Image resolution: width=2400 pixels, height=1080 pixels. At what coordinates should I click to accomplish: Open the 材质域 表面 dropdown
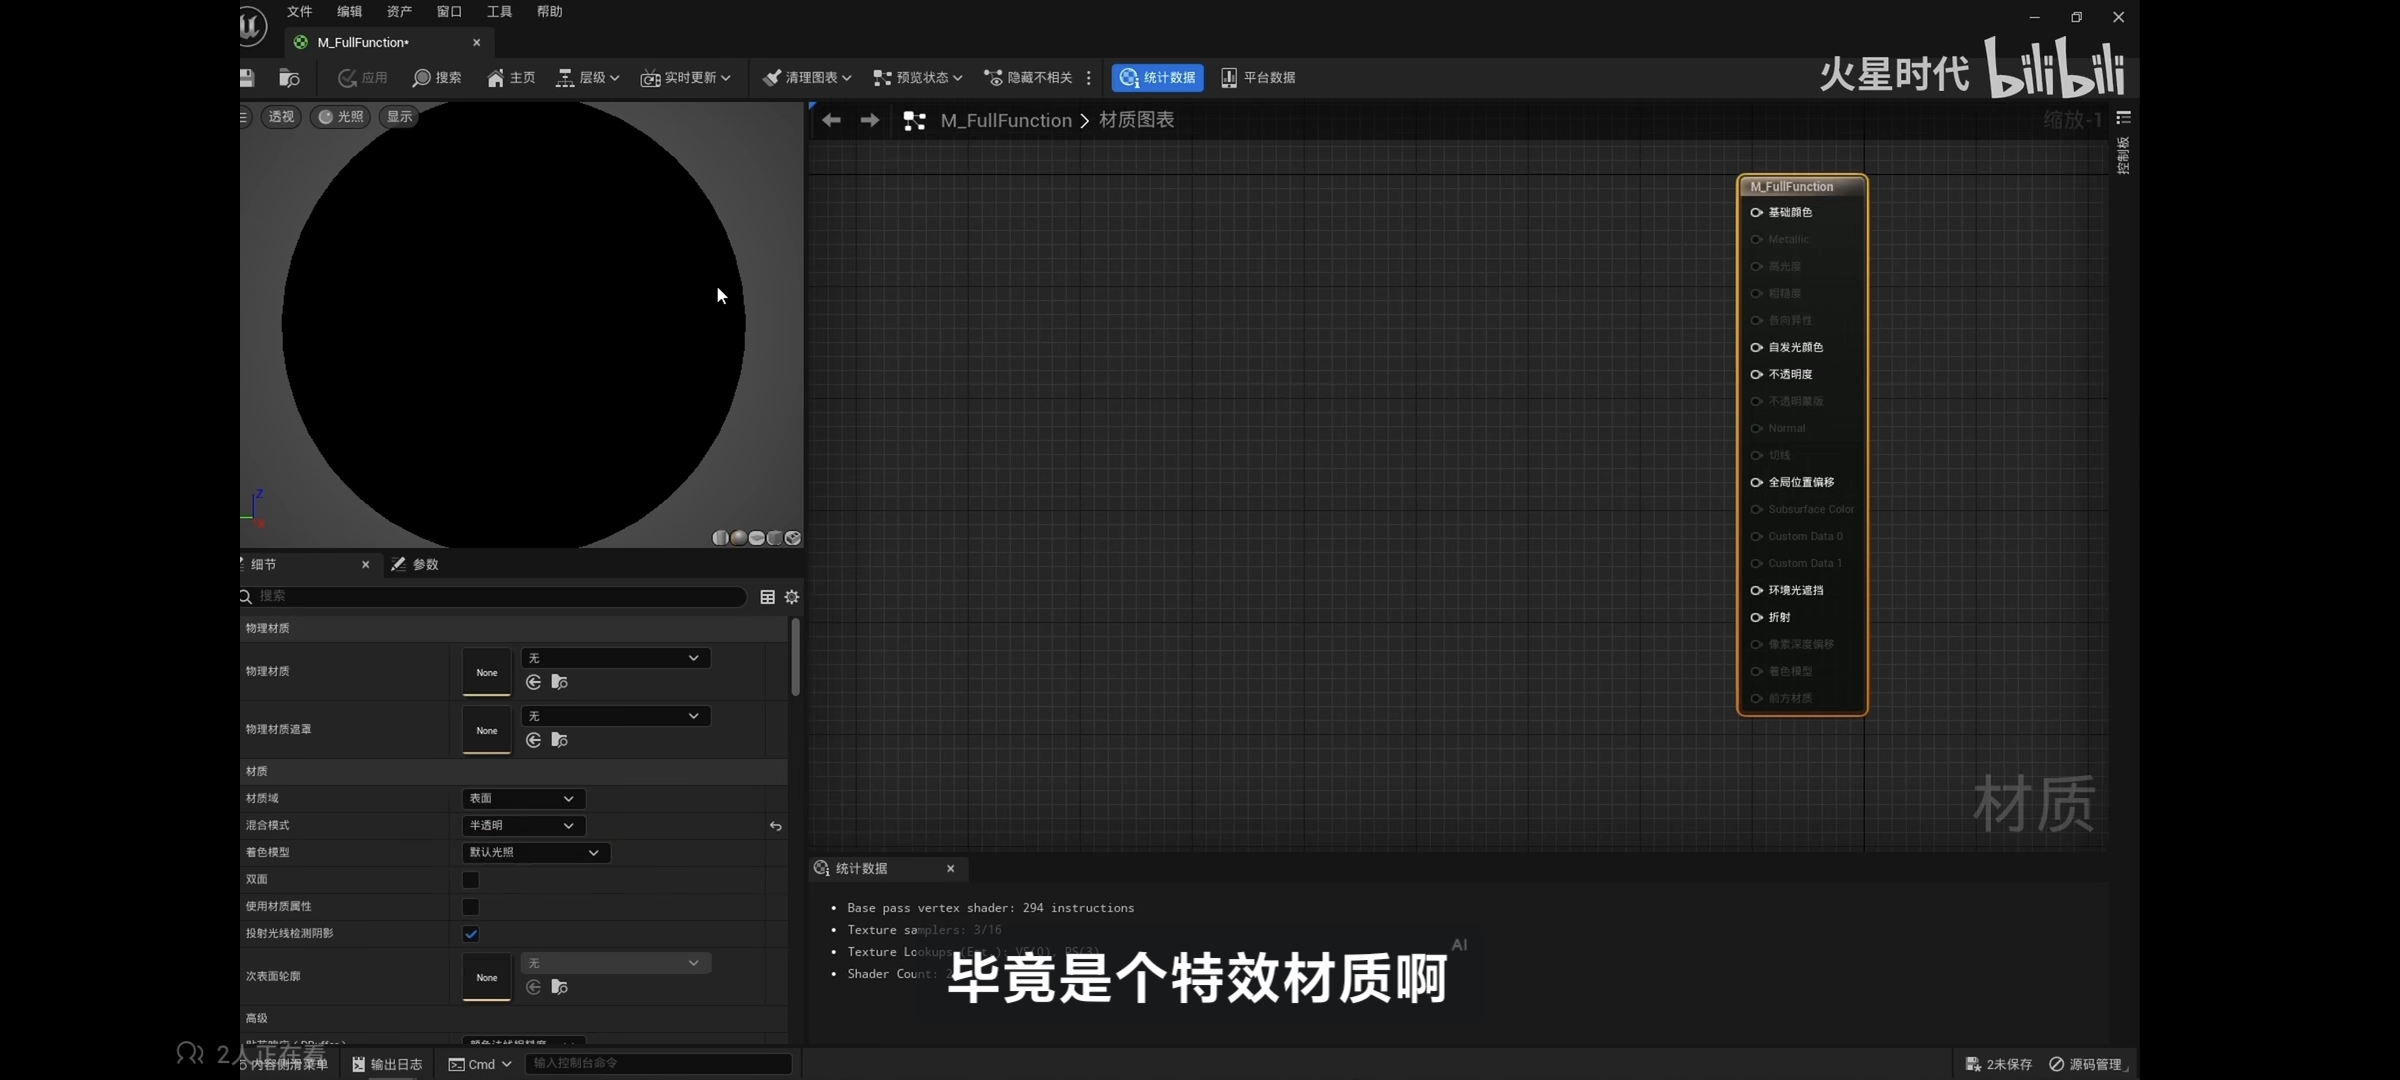(x=523, y=799)
